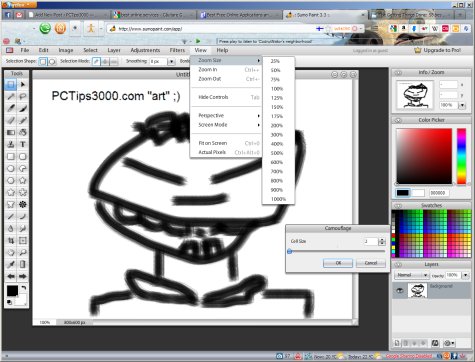Select the Text tool in toolbox
475x362 pixels.
pyautogui.click(x=23, y=144)
